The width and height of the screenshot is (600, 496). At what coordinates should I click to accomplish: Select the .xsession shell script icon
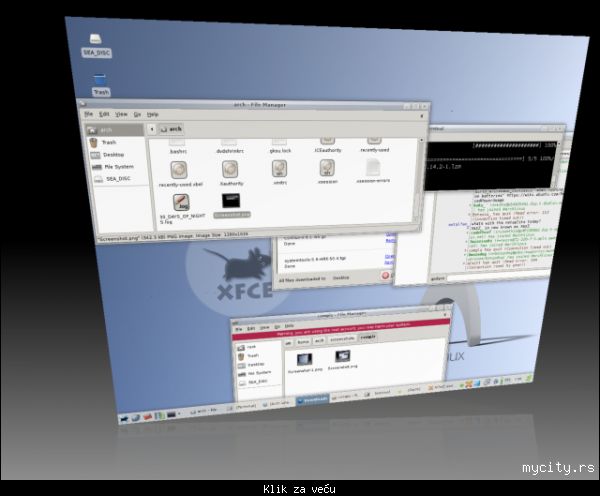pos(327,168)
